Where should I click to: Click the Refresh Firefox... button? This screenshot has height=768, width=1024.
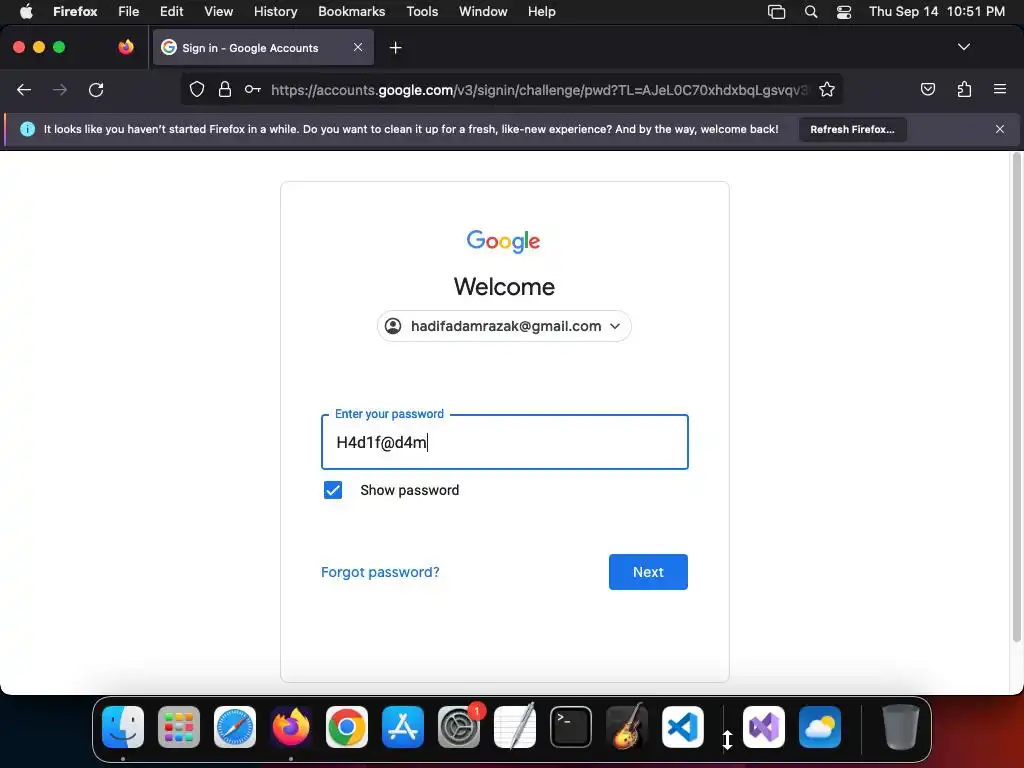click(852, 129)
